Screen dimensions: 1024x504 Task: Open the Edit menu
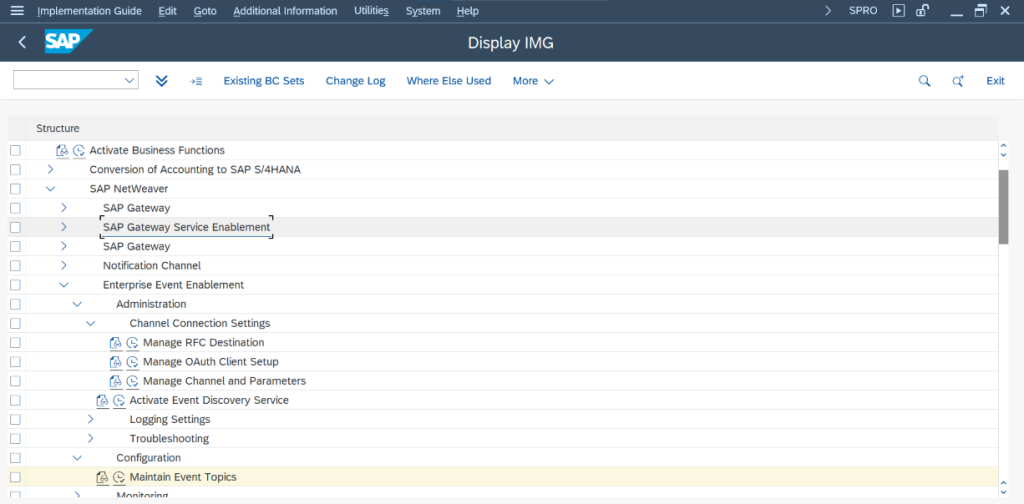167,10
